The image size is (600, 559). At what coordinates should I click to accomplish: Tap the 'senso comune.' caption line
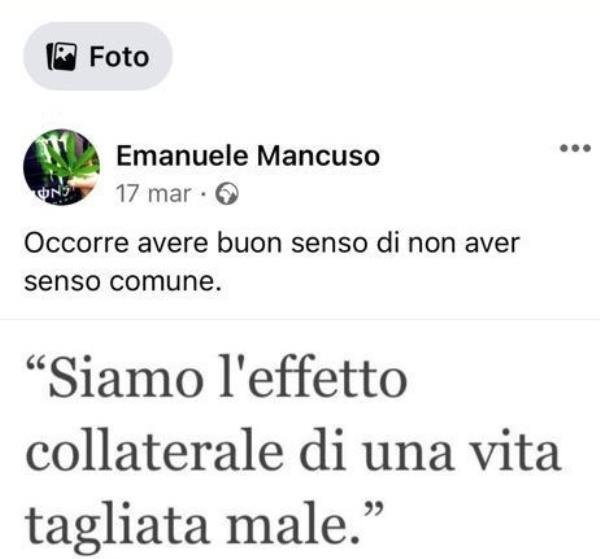pos(123,282)
